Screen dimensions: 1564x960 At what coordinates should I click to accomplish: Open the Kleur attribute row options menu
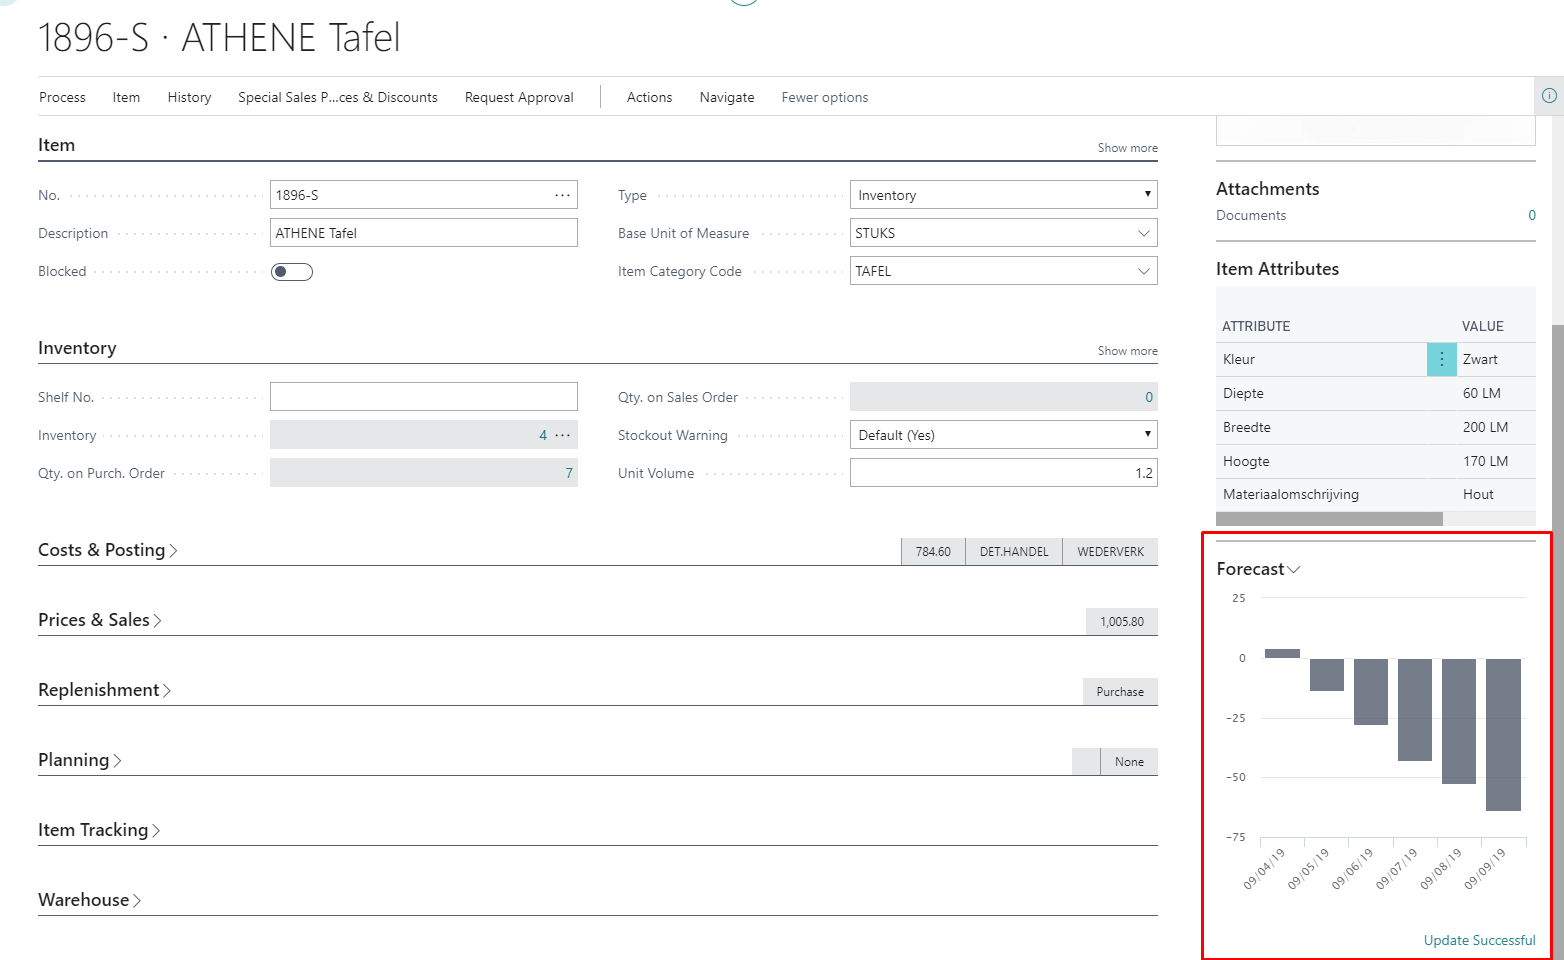pos(1441,359)
